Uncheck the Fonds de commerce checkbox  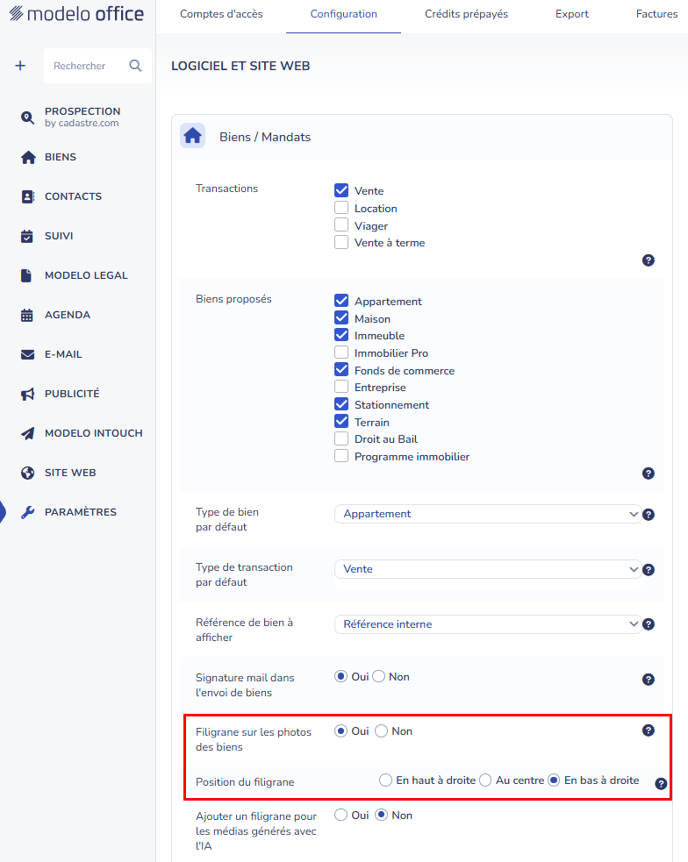(341, 370)
